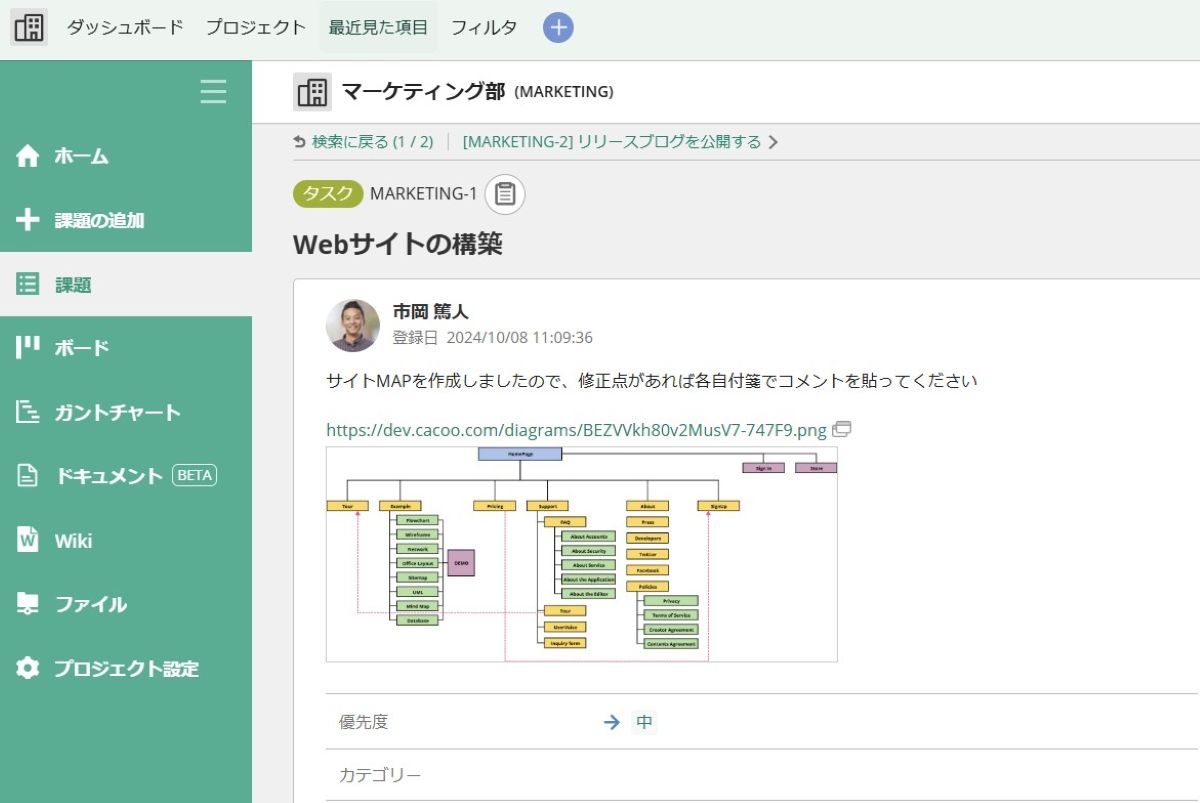Screen dimensions: 1200x803
Task: Copy issue key with clipboard icon
Action: point(505,194)
